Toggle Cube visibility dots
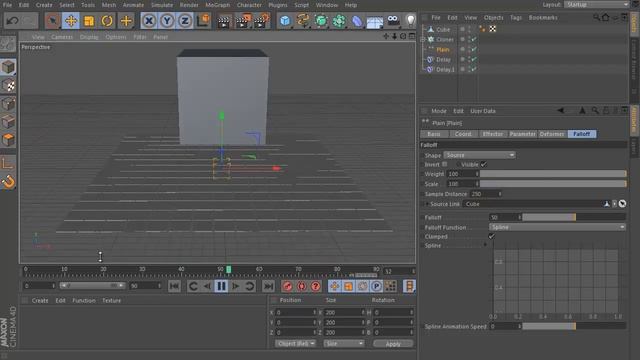Image resolution: width=640 pixels, height=360 pixels. pos(469,29)
